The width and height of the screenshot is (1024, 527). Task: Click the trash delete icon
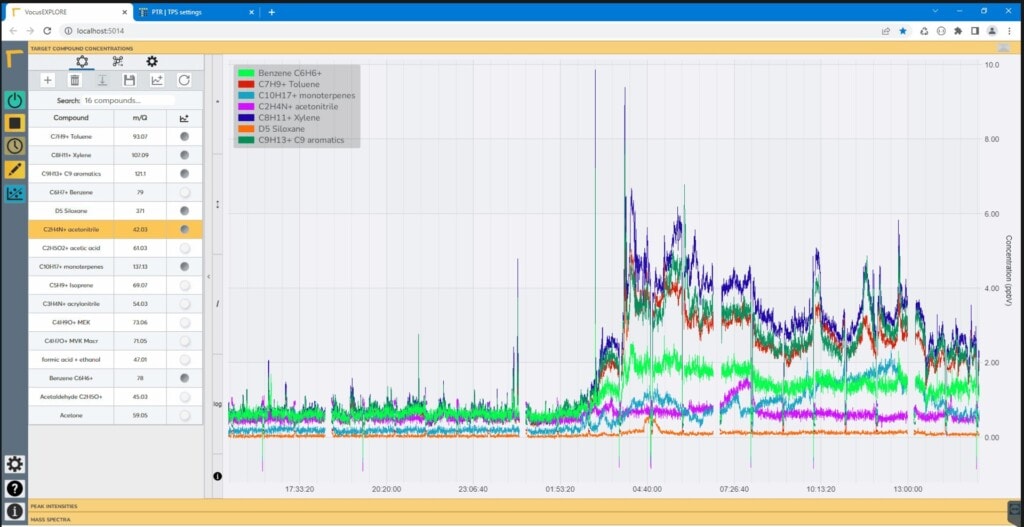(x=74, y=80)
